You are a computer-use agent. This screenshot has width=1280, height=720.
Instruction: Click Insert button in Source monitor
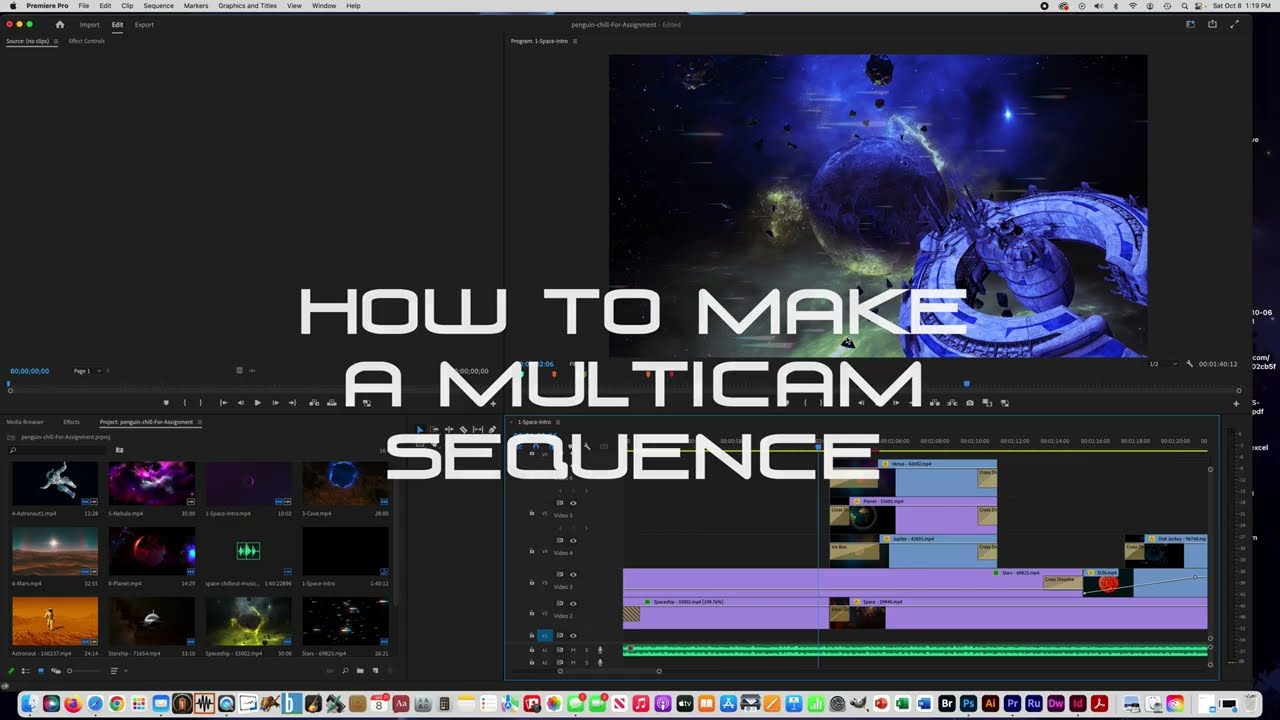314,403
